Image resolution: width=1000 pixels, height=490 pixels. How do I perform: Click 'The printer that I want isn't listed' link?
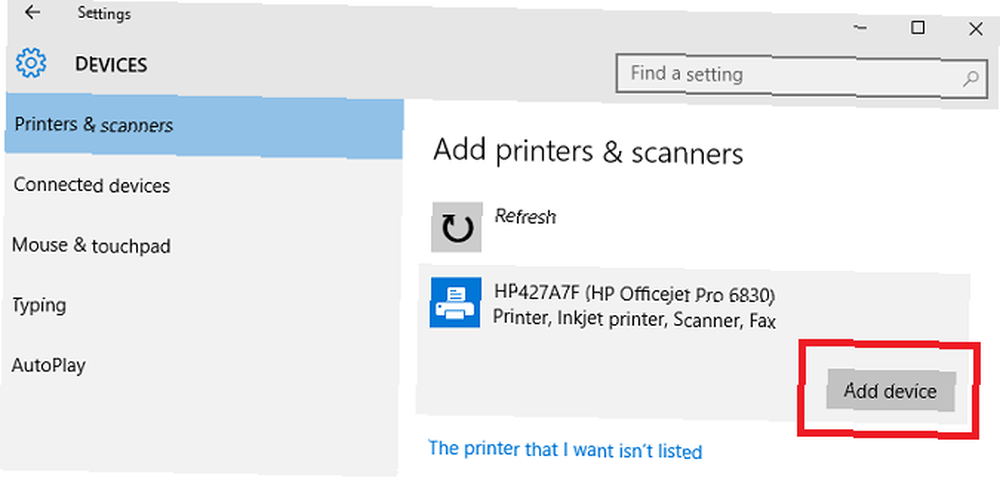565,450
